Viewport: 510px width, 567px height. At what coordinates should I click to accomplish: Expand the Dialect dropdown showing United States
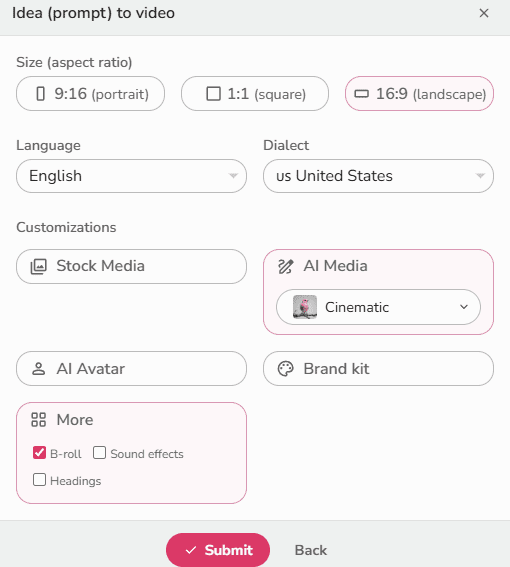[x=378, y=176]
